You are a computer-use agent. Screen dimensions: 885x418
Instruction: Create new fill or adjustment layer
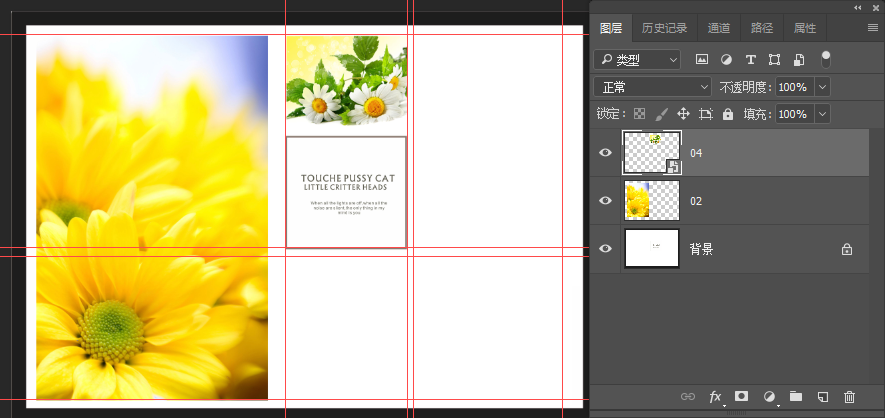click(769, 397)
